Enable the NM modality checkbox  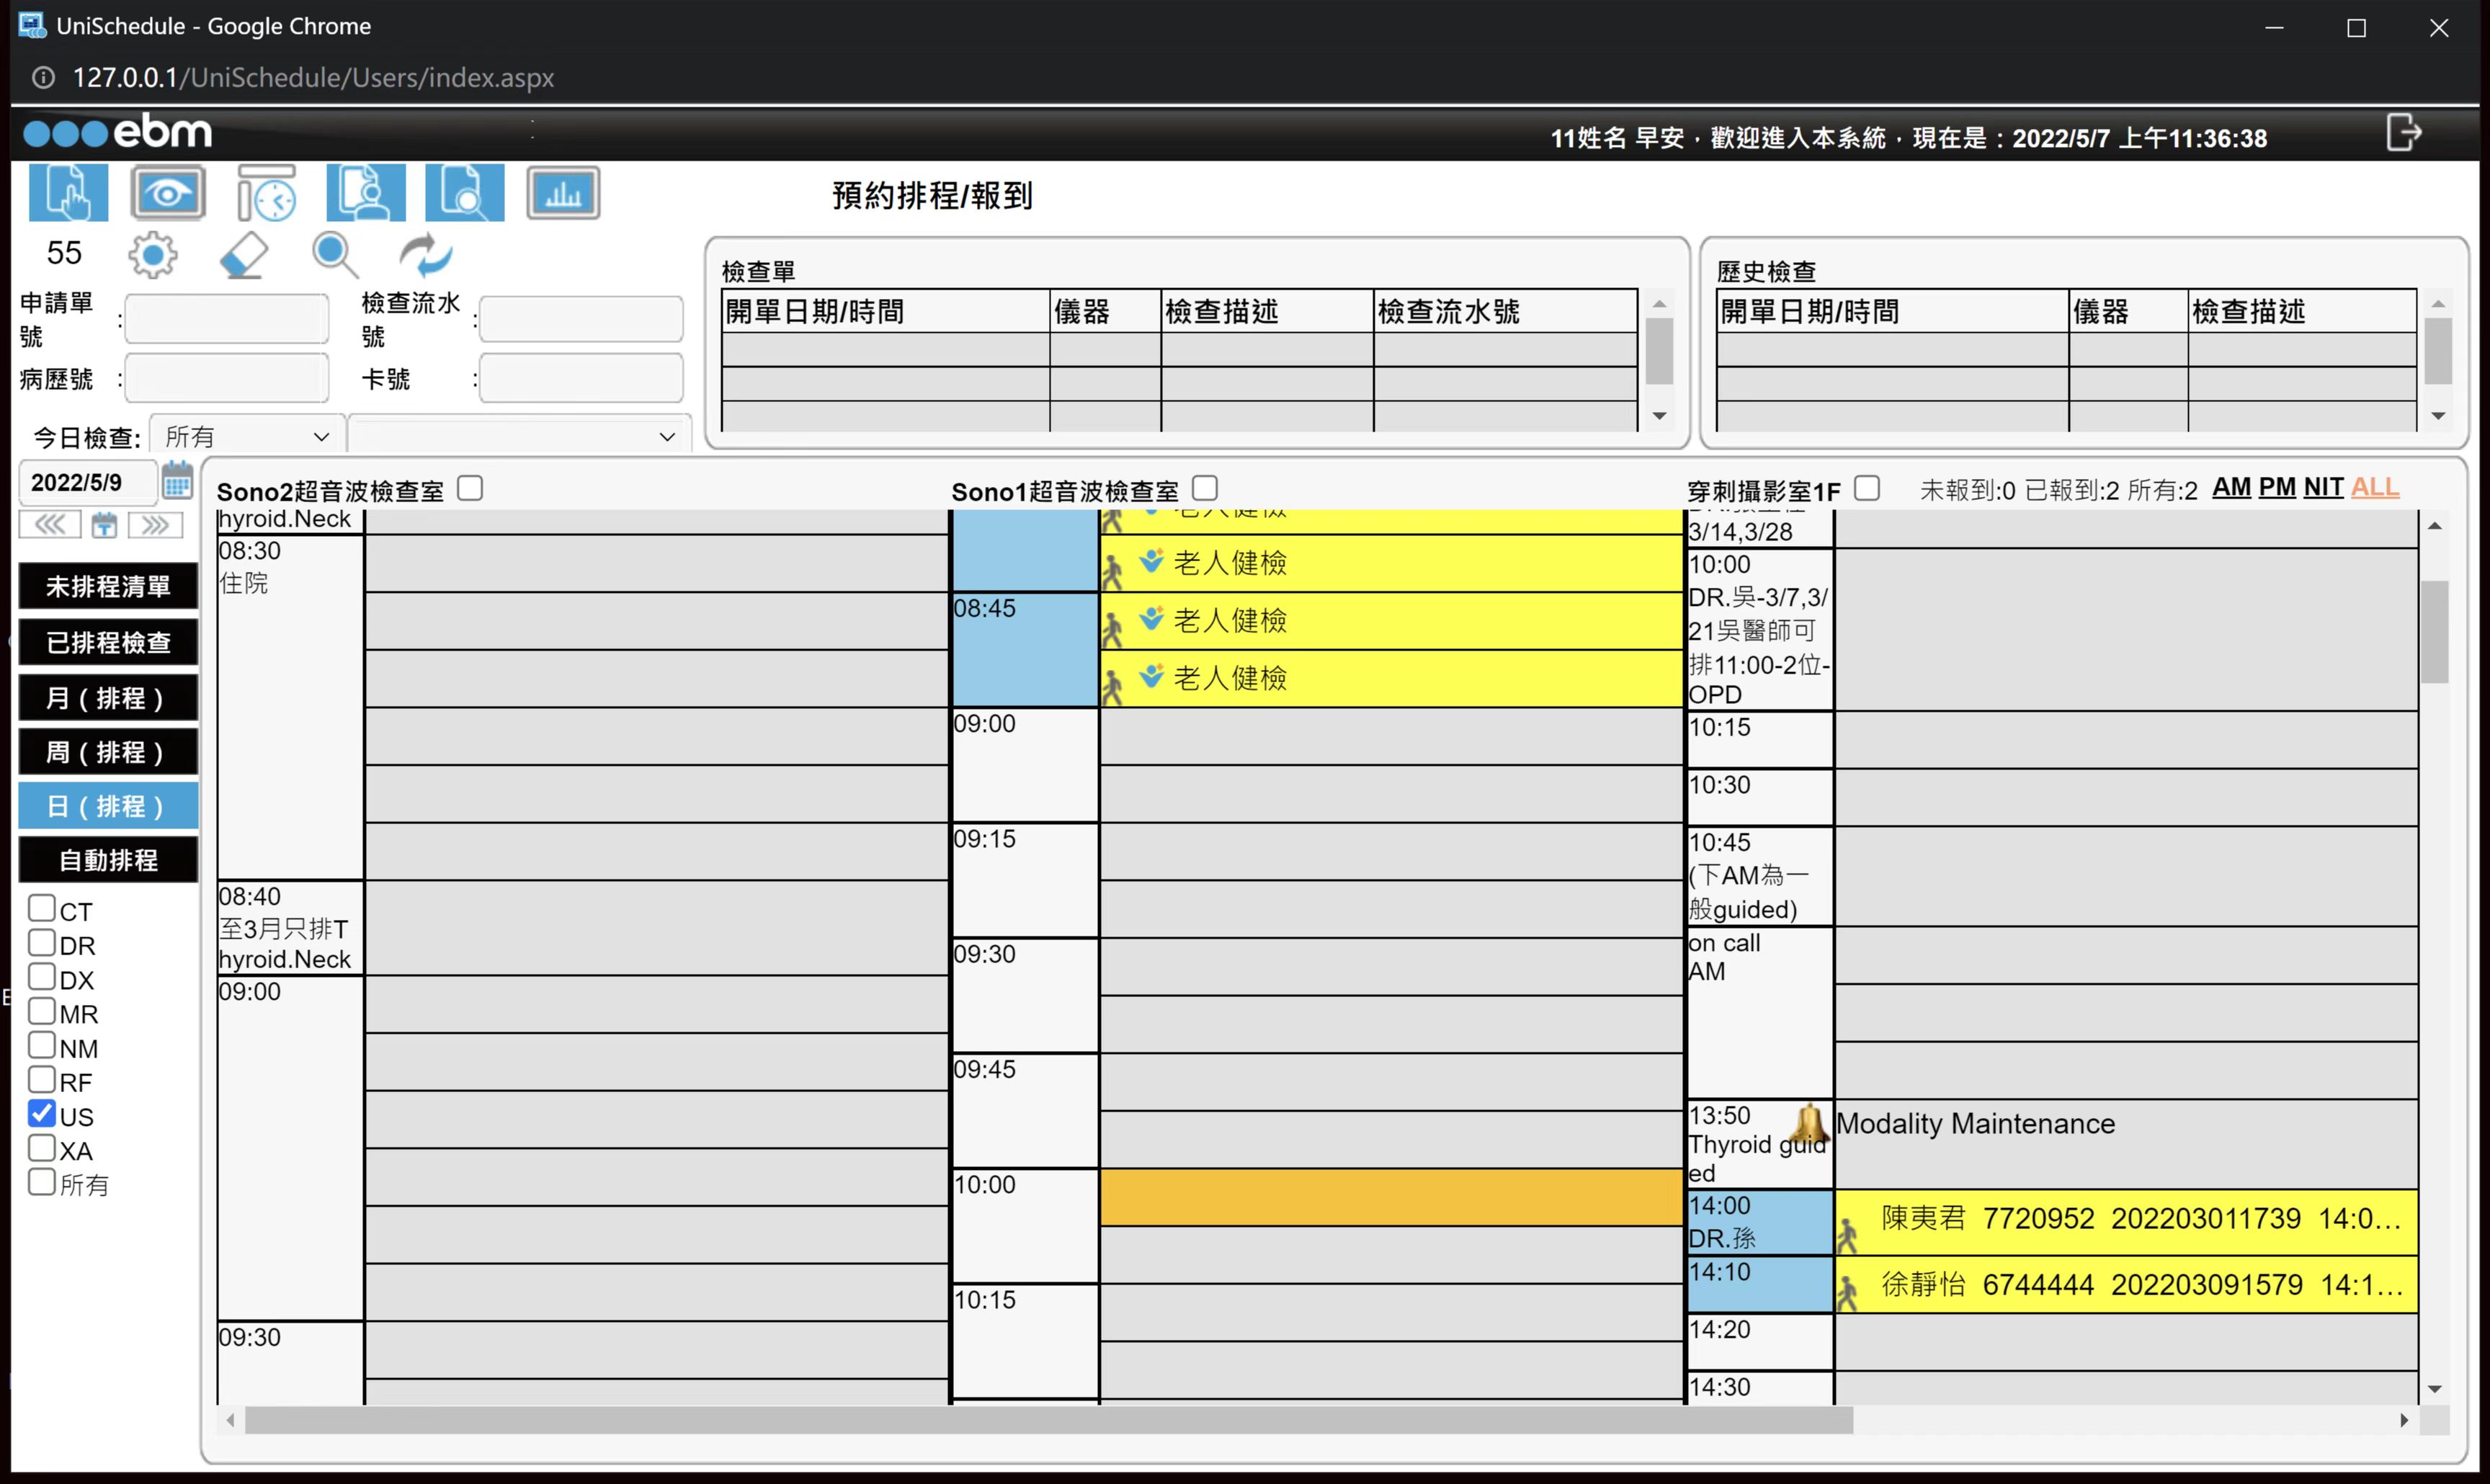pyautogui.click(x=42, y=1045)
